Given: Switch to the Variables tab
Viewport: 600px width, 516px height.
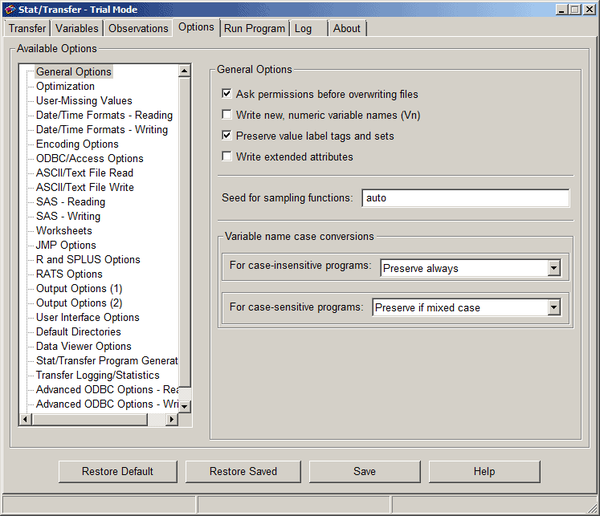Looking at the screenshot, I should point(77,28).
